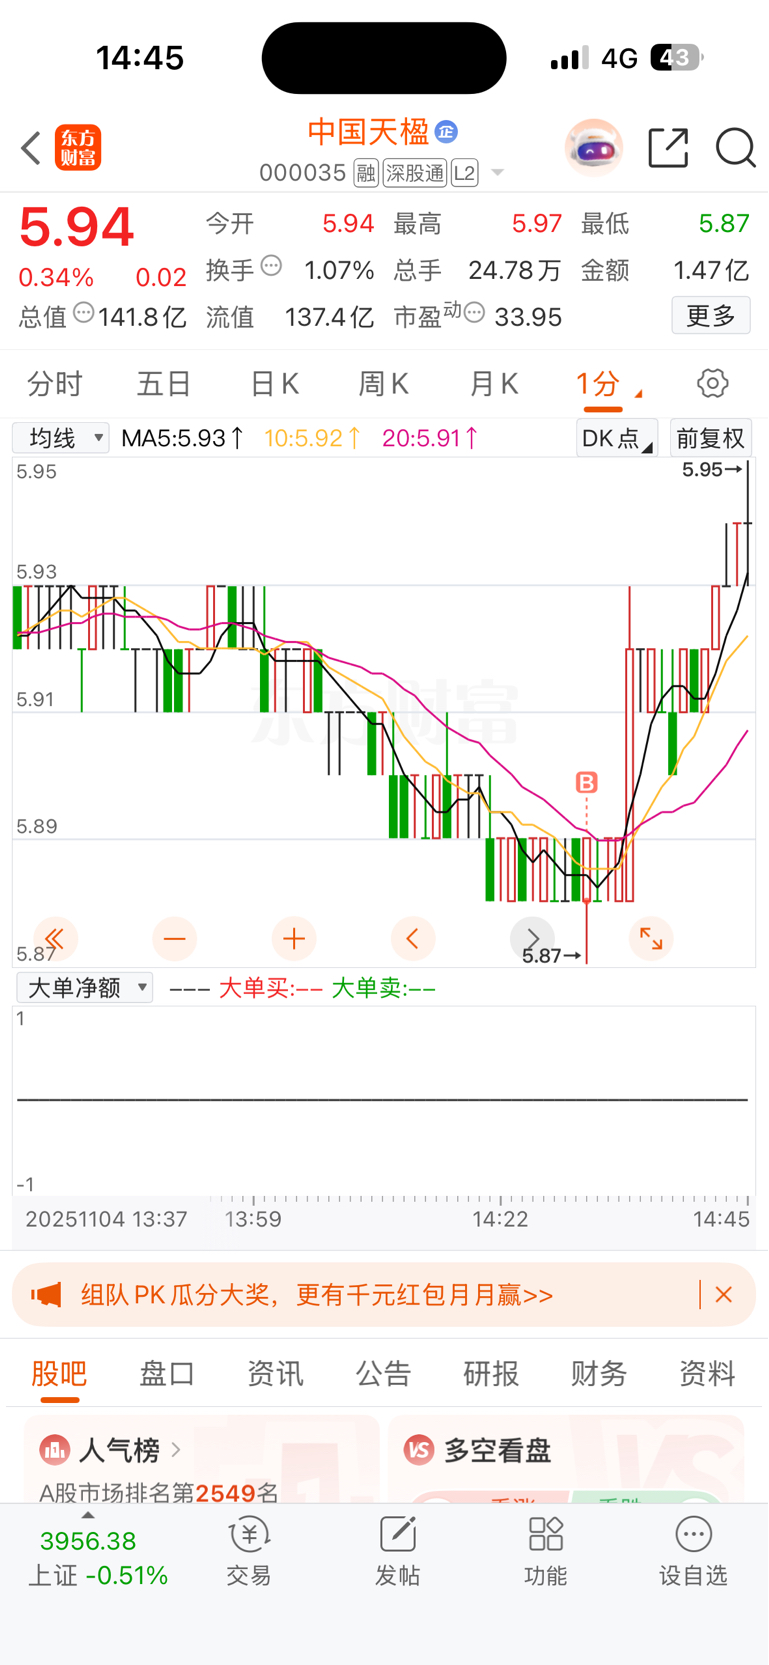Viewport: 769px width, 1665px height.
Task: Open 交易 trading in bottom bar
Action: point(248,1552)
